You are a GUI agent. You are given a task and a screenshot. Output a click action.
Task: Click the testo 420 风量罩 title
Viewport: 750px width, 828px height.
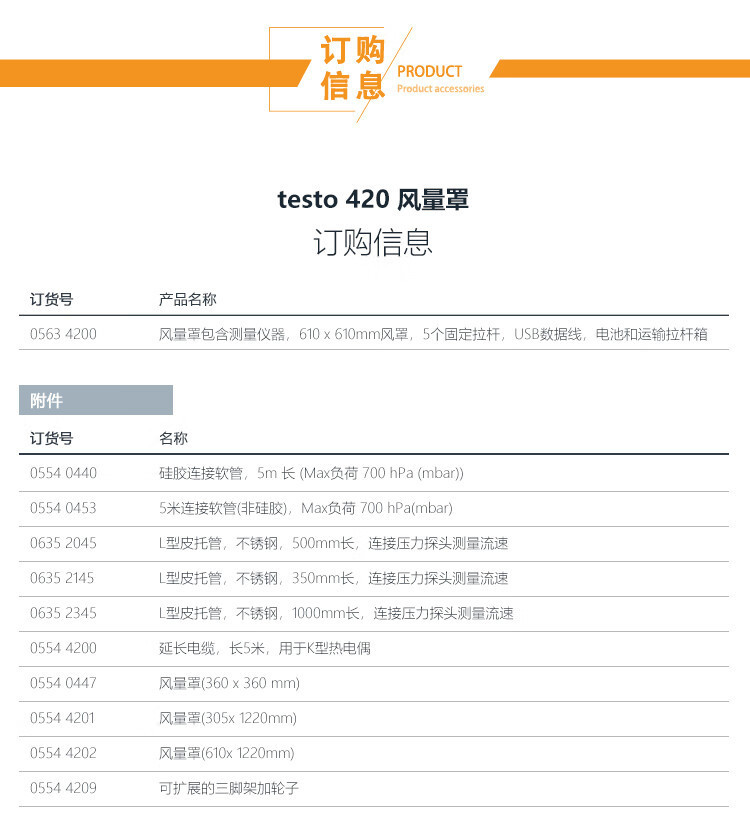coord(373,200)
